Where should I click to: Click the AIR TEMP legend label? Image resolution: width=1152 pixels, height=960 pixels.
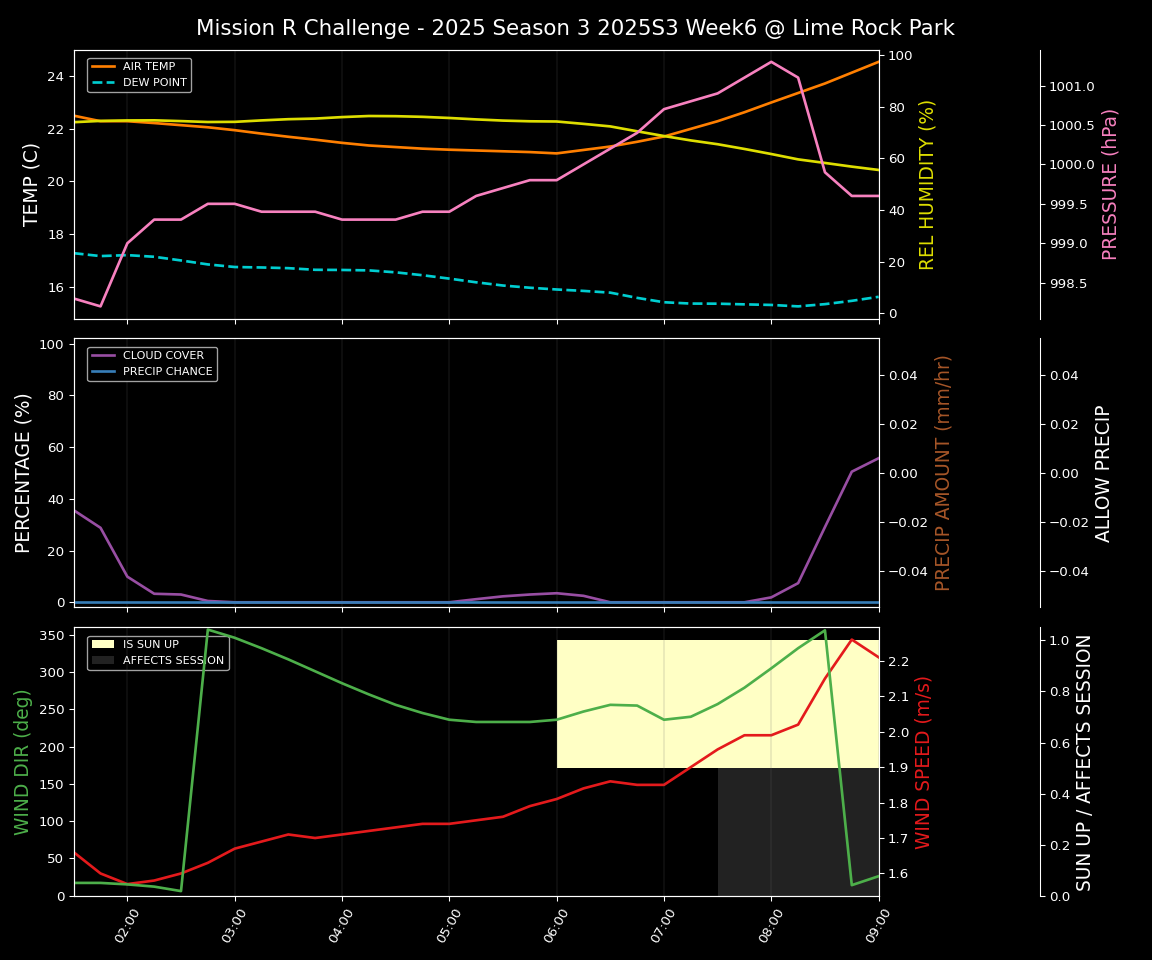(149, 66)
